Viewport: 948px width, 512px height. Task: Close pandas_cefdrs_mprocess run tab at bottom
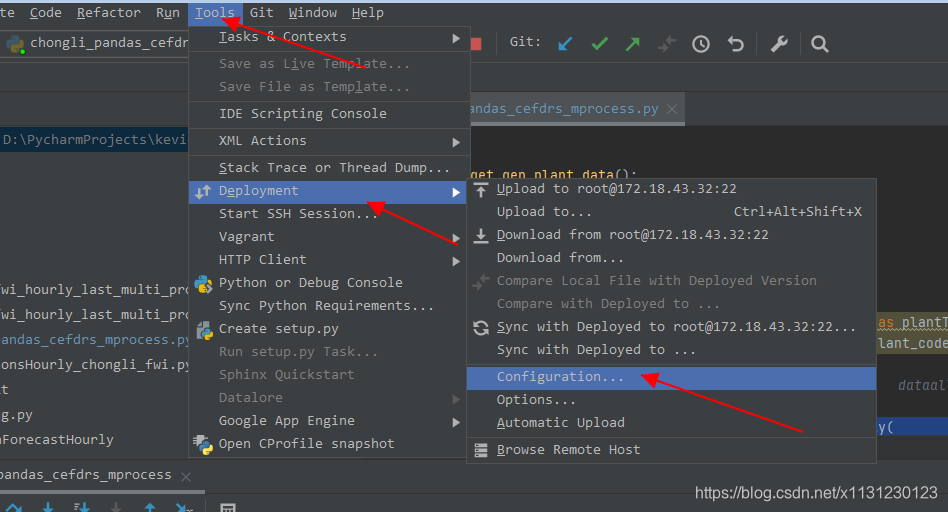pyautogui.click(x=186, y=476)
